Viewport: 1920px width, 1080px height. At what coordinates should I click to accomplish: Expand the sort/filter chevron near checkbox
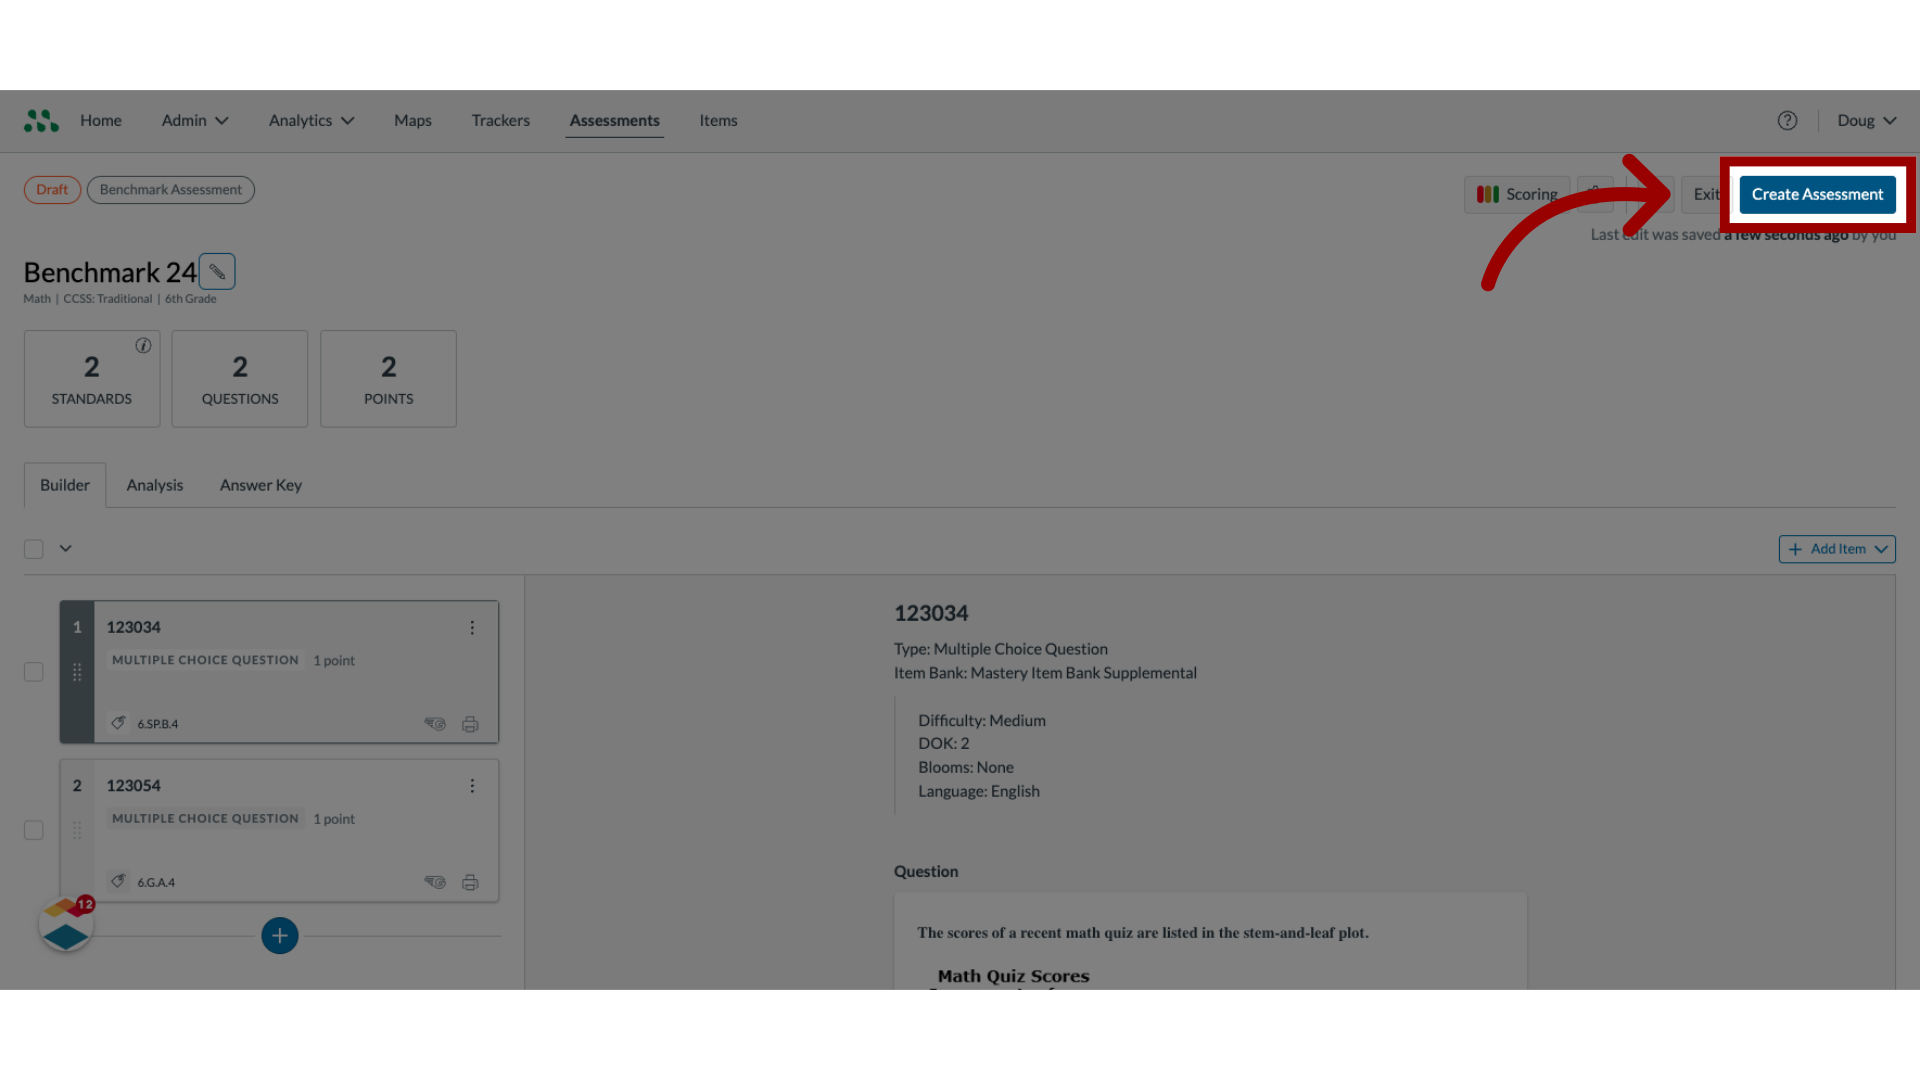point(65,549)
